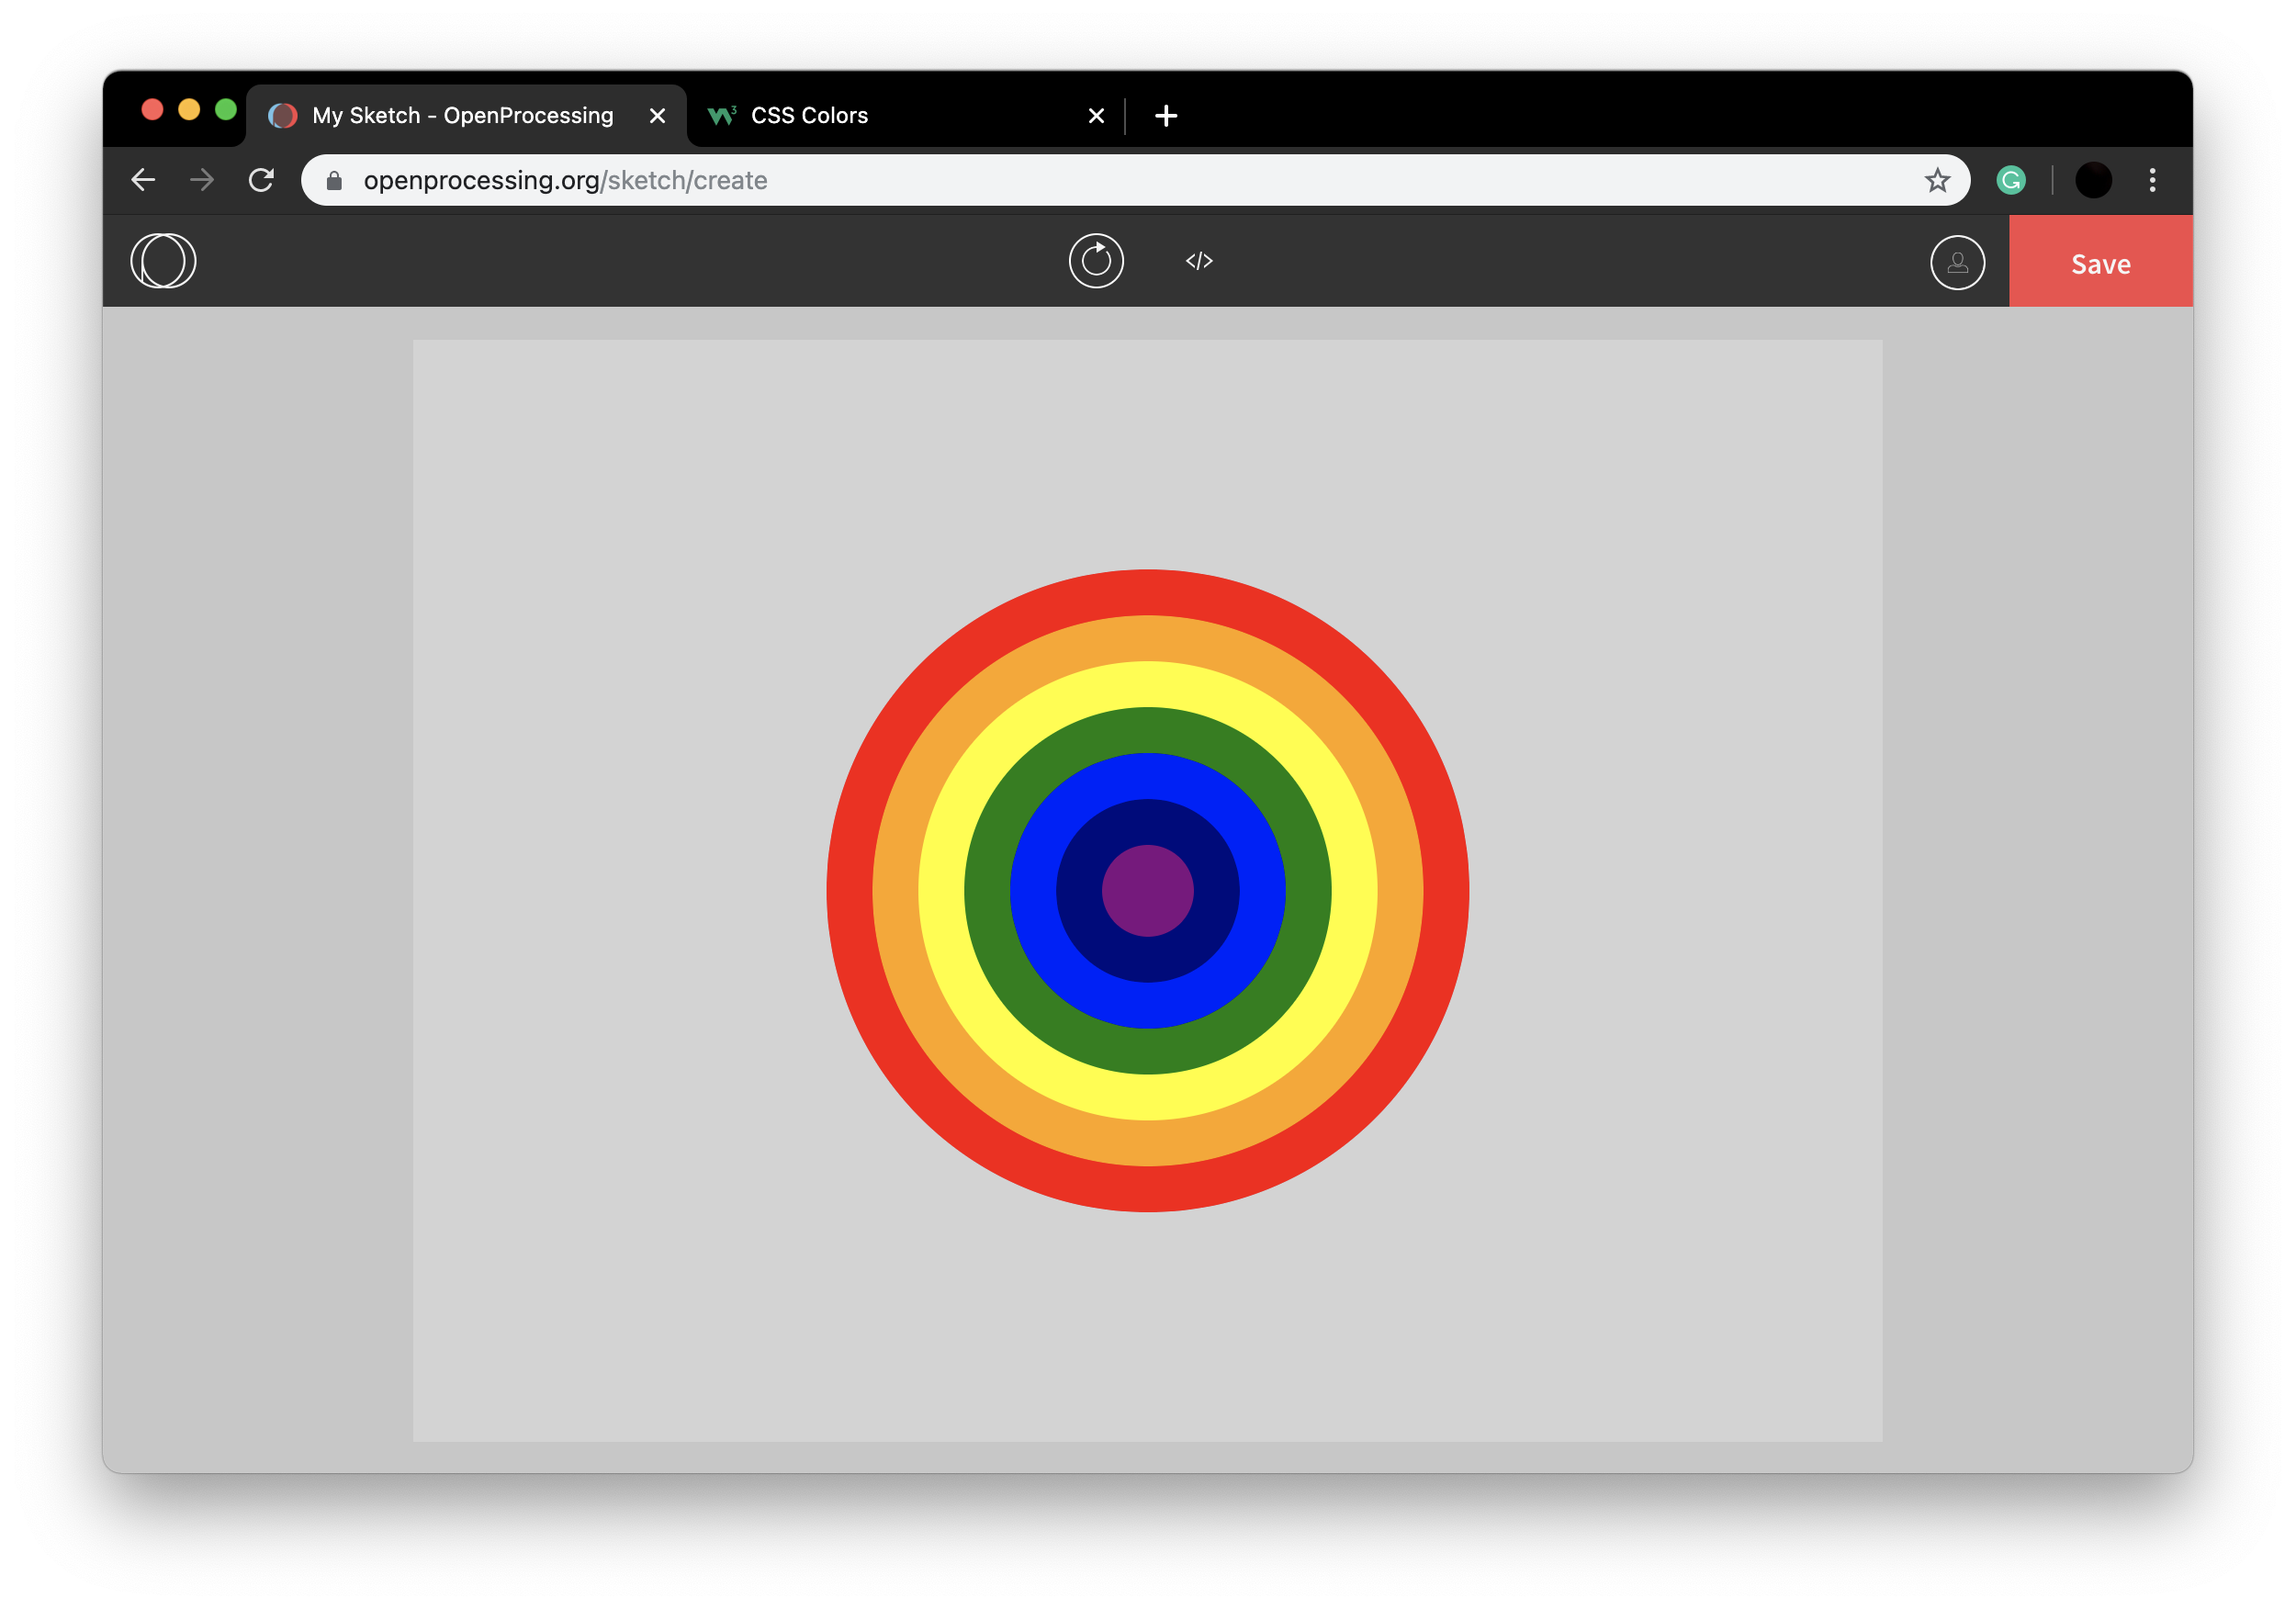Select My Sketch - OpenProcessing tab
Viewport: 2296px width, 1609px height.
click(462, 116)
